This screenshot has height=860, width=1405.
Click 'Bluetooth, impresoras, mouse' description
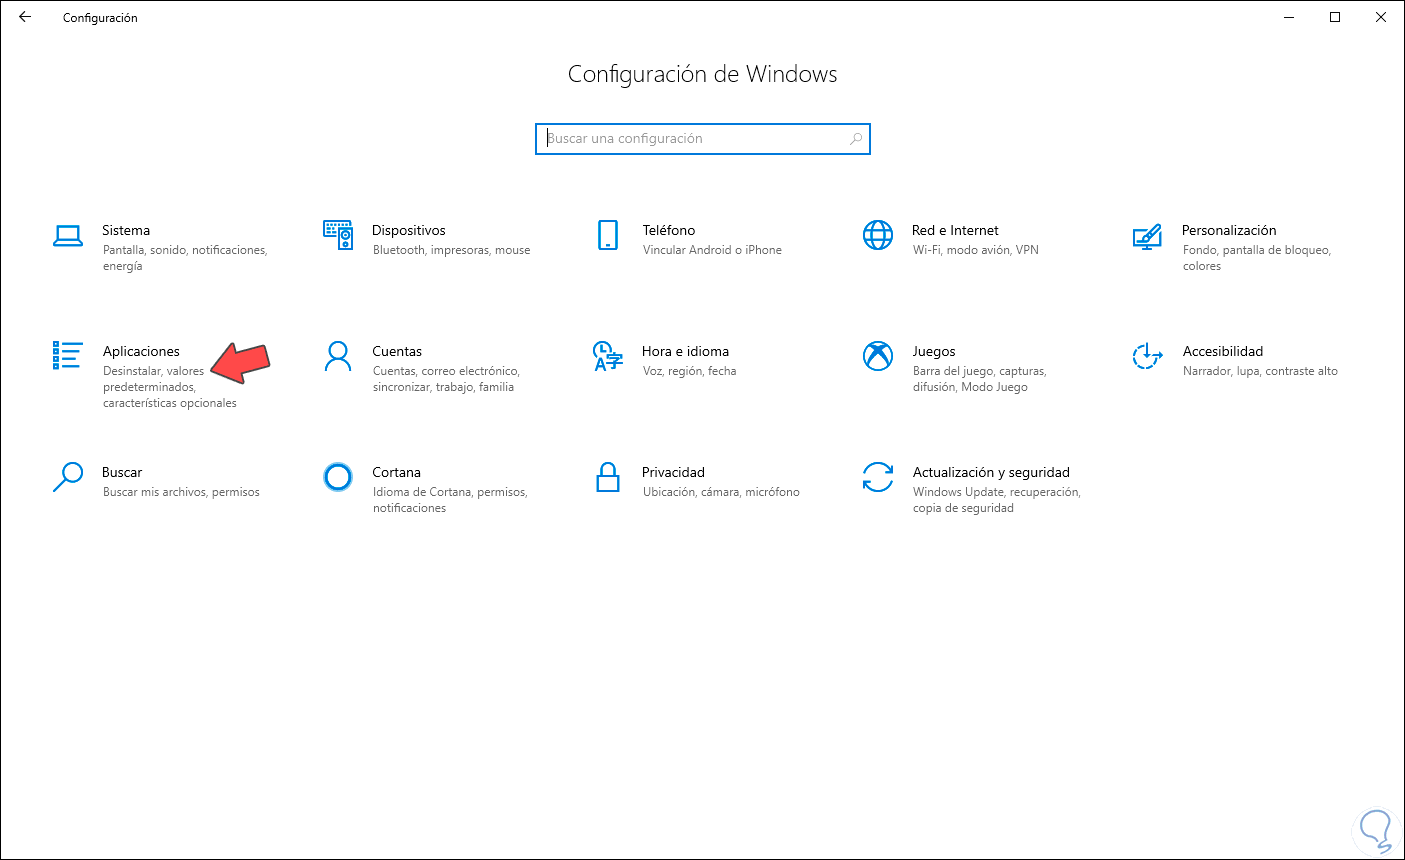coord(452,250)
